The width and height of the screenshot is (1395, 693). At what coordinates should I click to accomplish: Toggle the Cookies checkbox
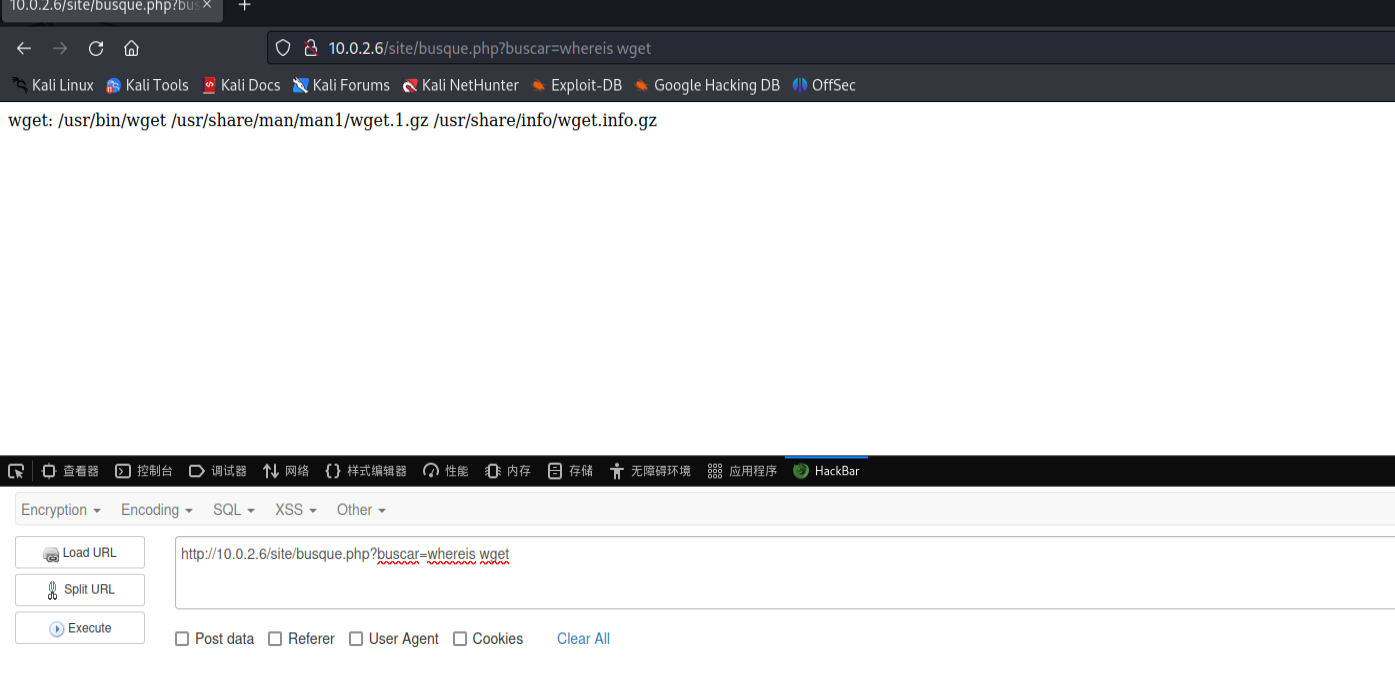460,639
